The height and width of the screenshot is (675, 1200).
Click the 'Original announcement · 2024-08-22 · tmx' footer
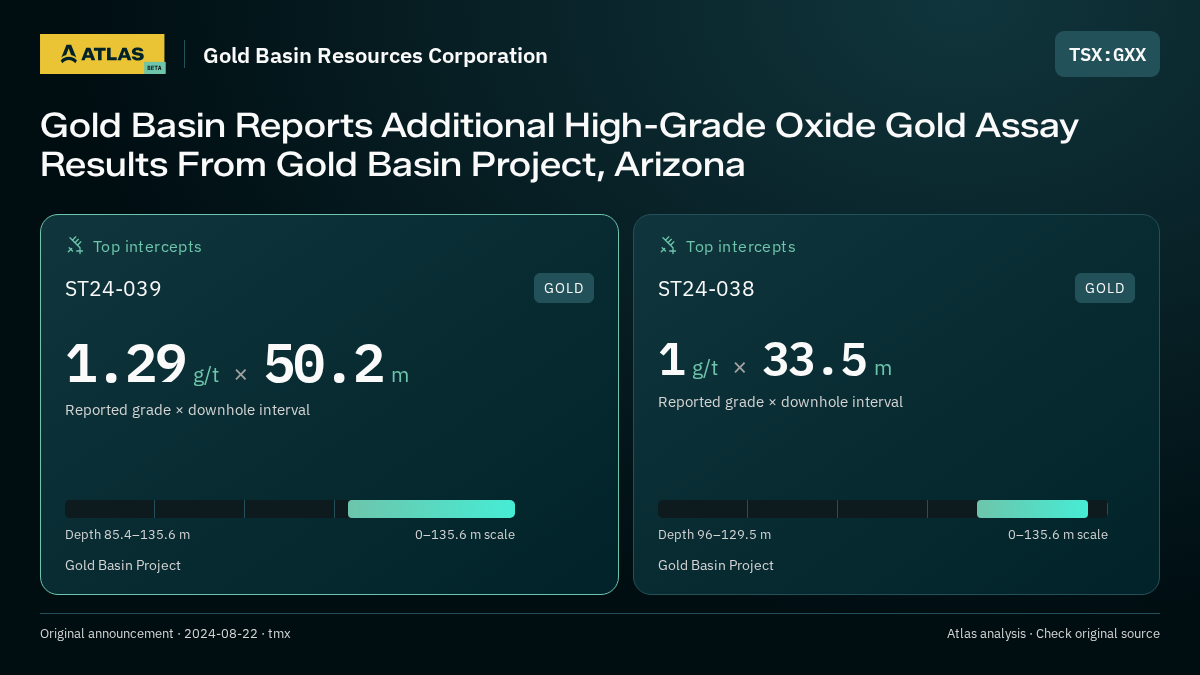[165, 634]
